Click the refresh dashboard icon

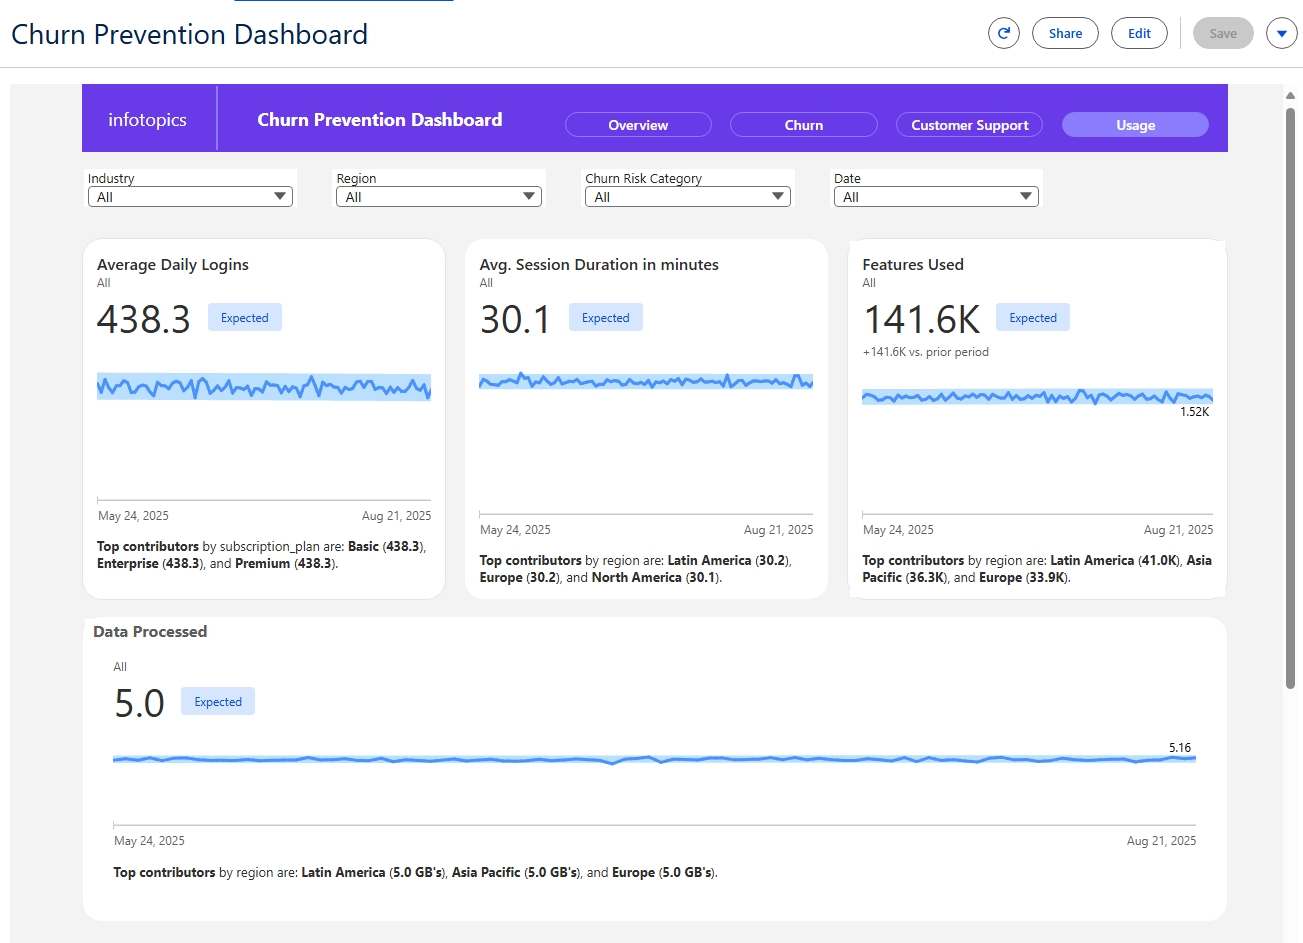[x=1004, y=33]
